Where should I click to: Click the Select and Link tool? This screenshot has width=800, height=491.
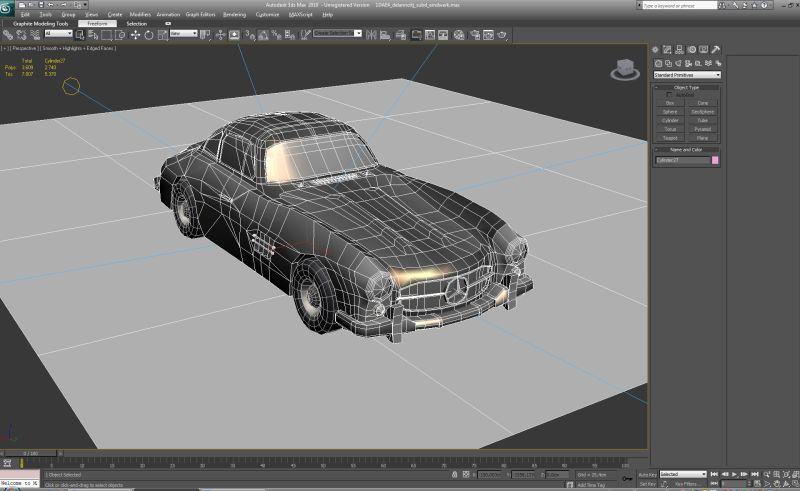pos(8,35)
